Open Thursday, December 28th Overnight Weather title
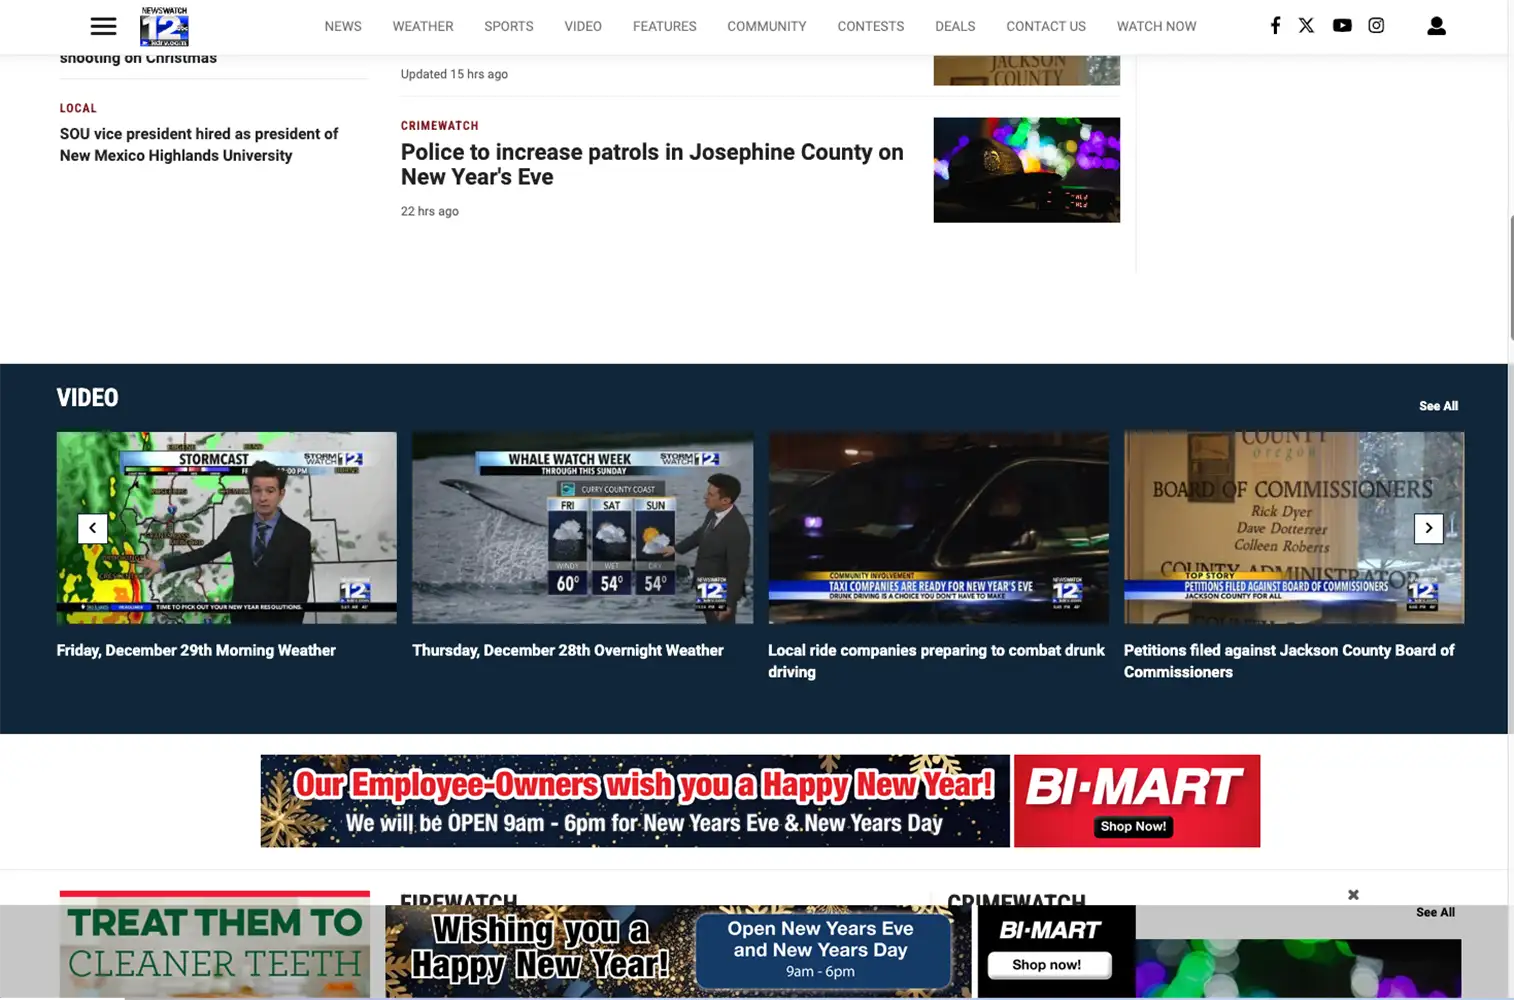The height and width of the screenshot is (1000, 1514). coord(568,650)
